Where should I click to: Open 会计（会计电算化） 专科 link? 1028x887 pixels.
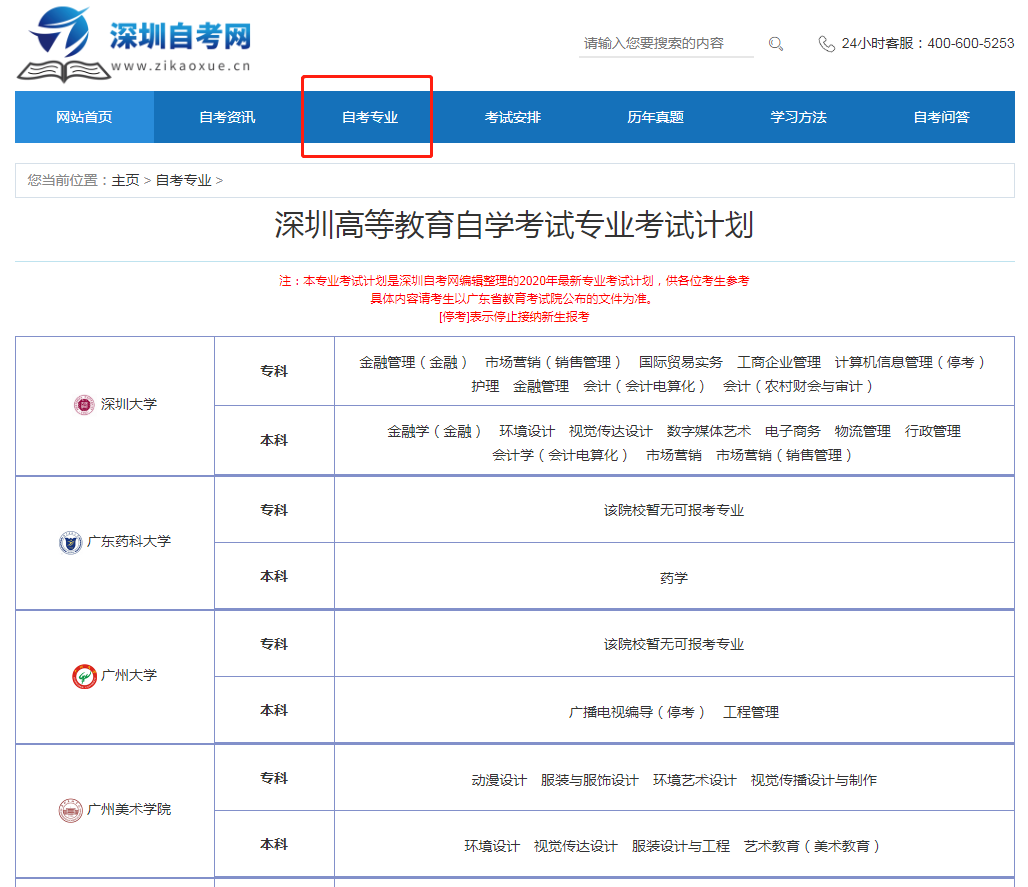tap(645, 387)
